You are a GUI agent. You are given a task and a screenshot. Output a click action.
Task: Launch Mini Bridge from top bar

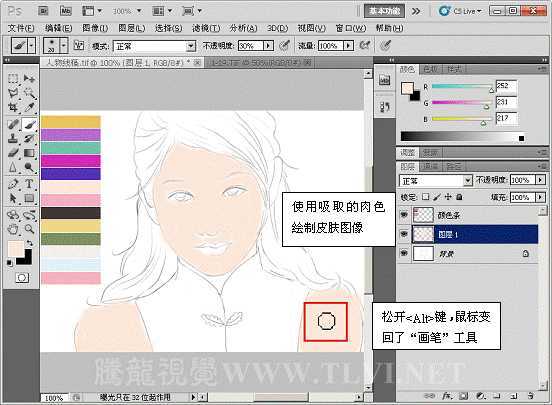pos(66,11)
